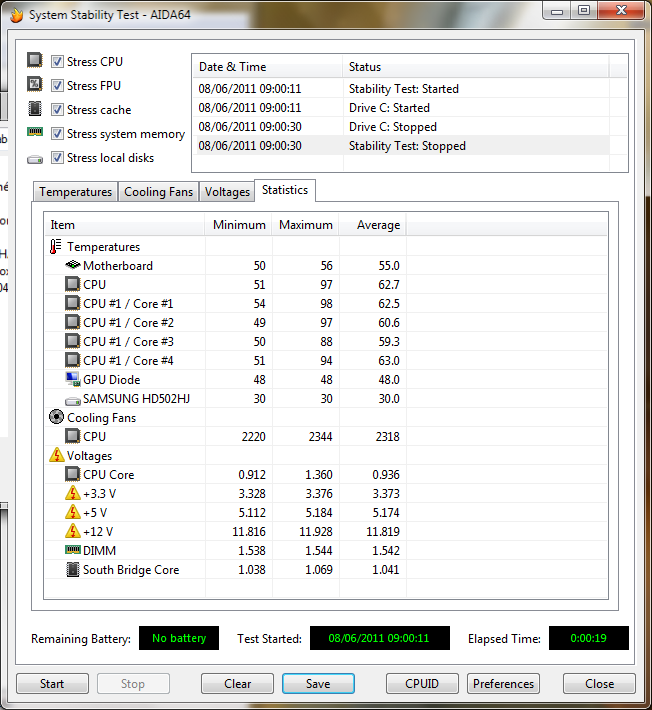This screenshot has height=710, width=652.
Task: Click the CPU maximum temperature value 97
Action: 326,285
